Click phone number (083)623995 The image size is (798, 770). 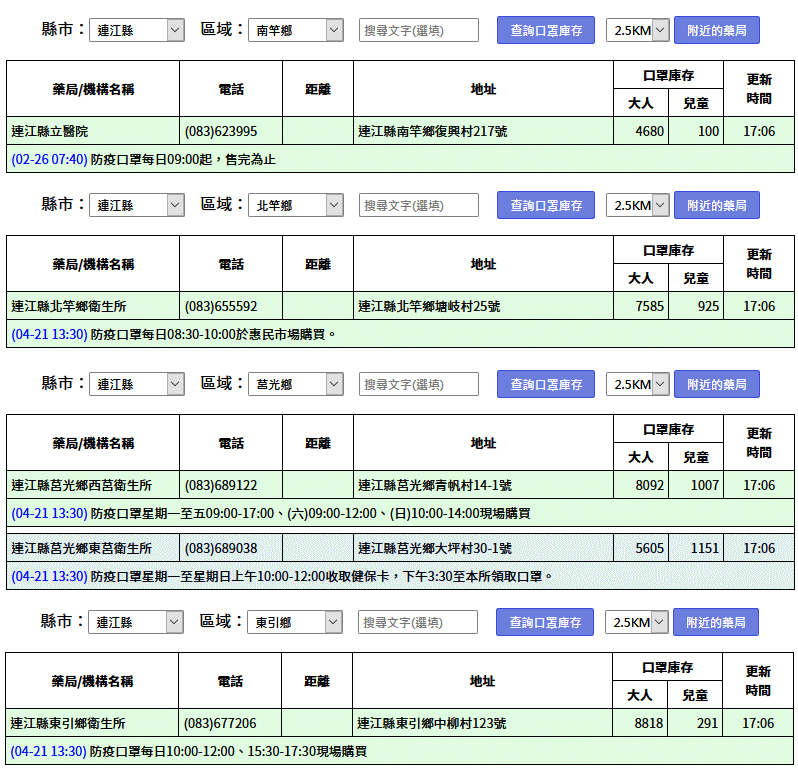click(x=220, y=131)
